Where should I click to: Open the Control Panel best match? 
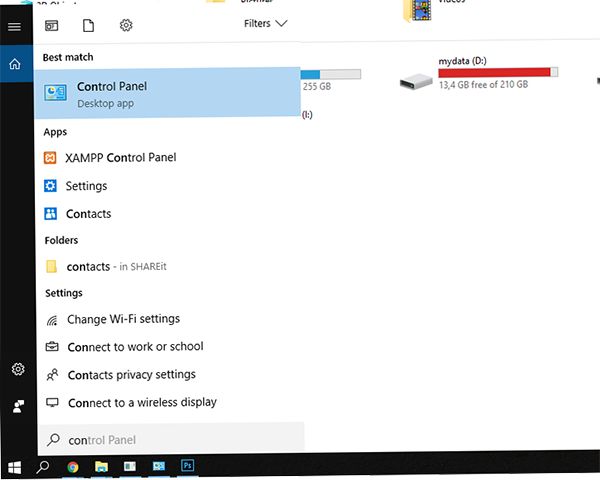[168, 94]
